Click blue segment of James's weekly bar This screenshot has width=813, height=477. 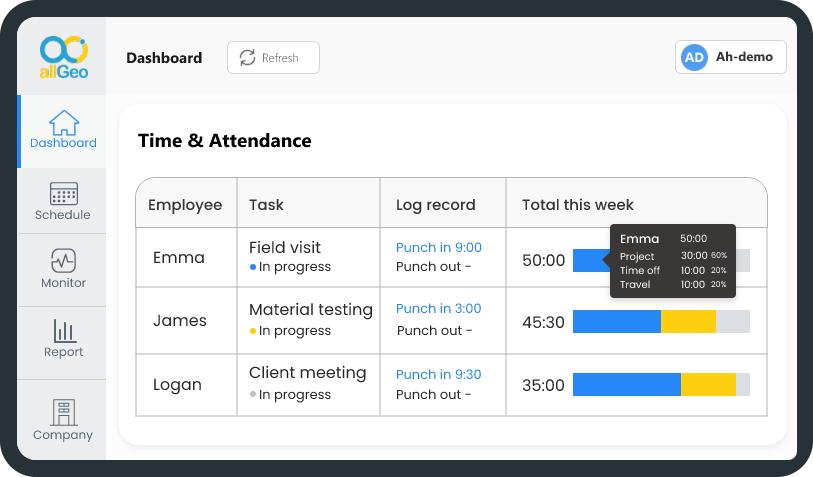616,321
